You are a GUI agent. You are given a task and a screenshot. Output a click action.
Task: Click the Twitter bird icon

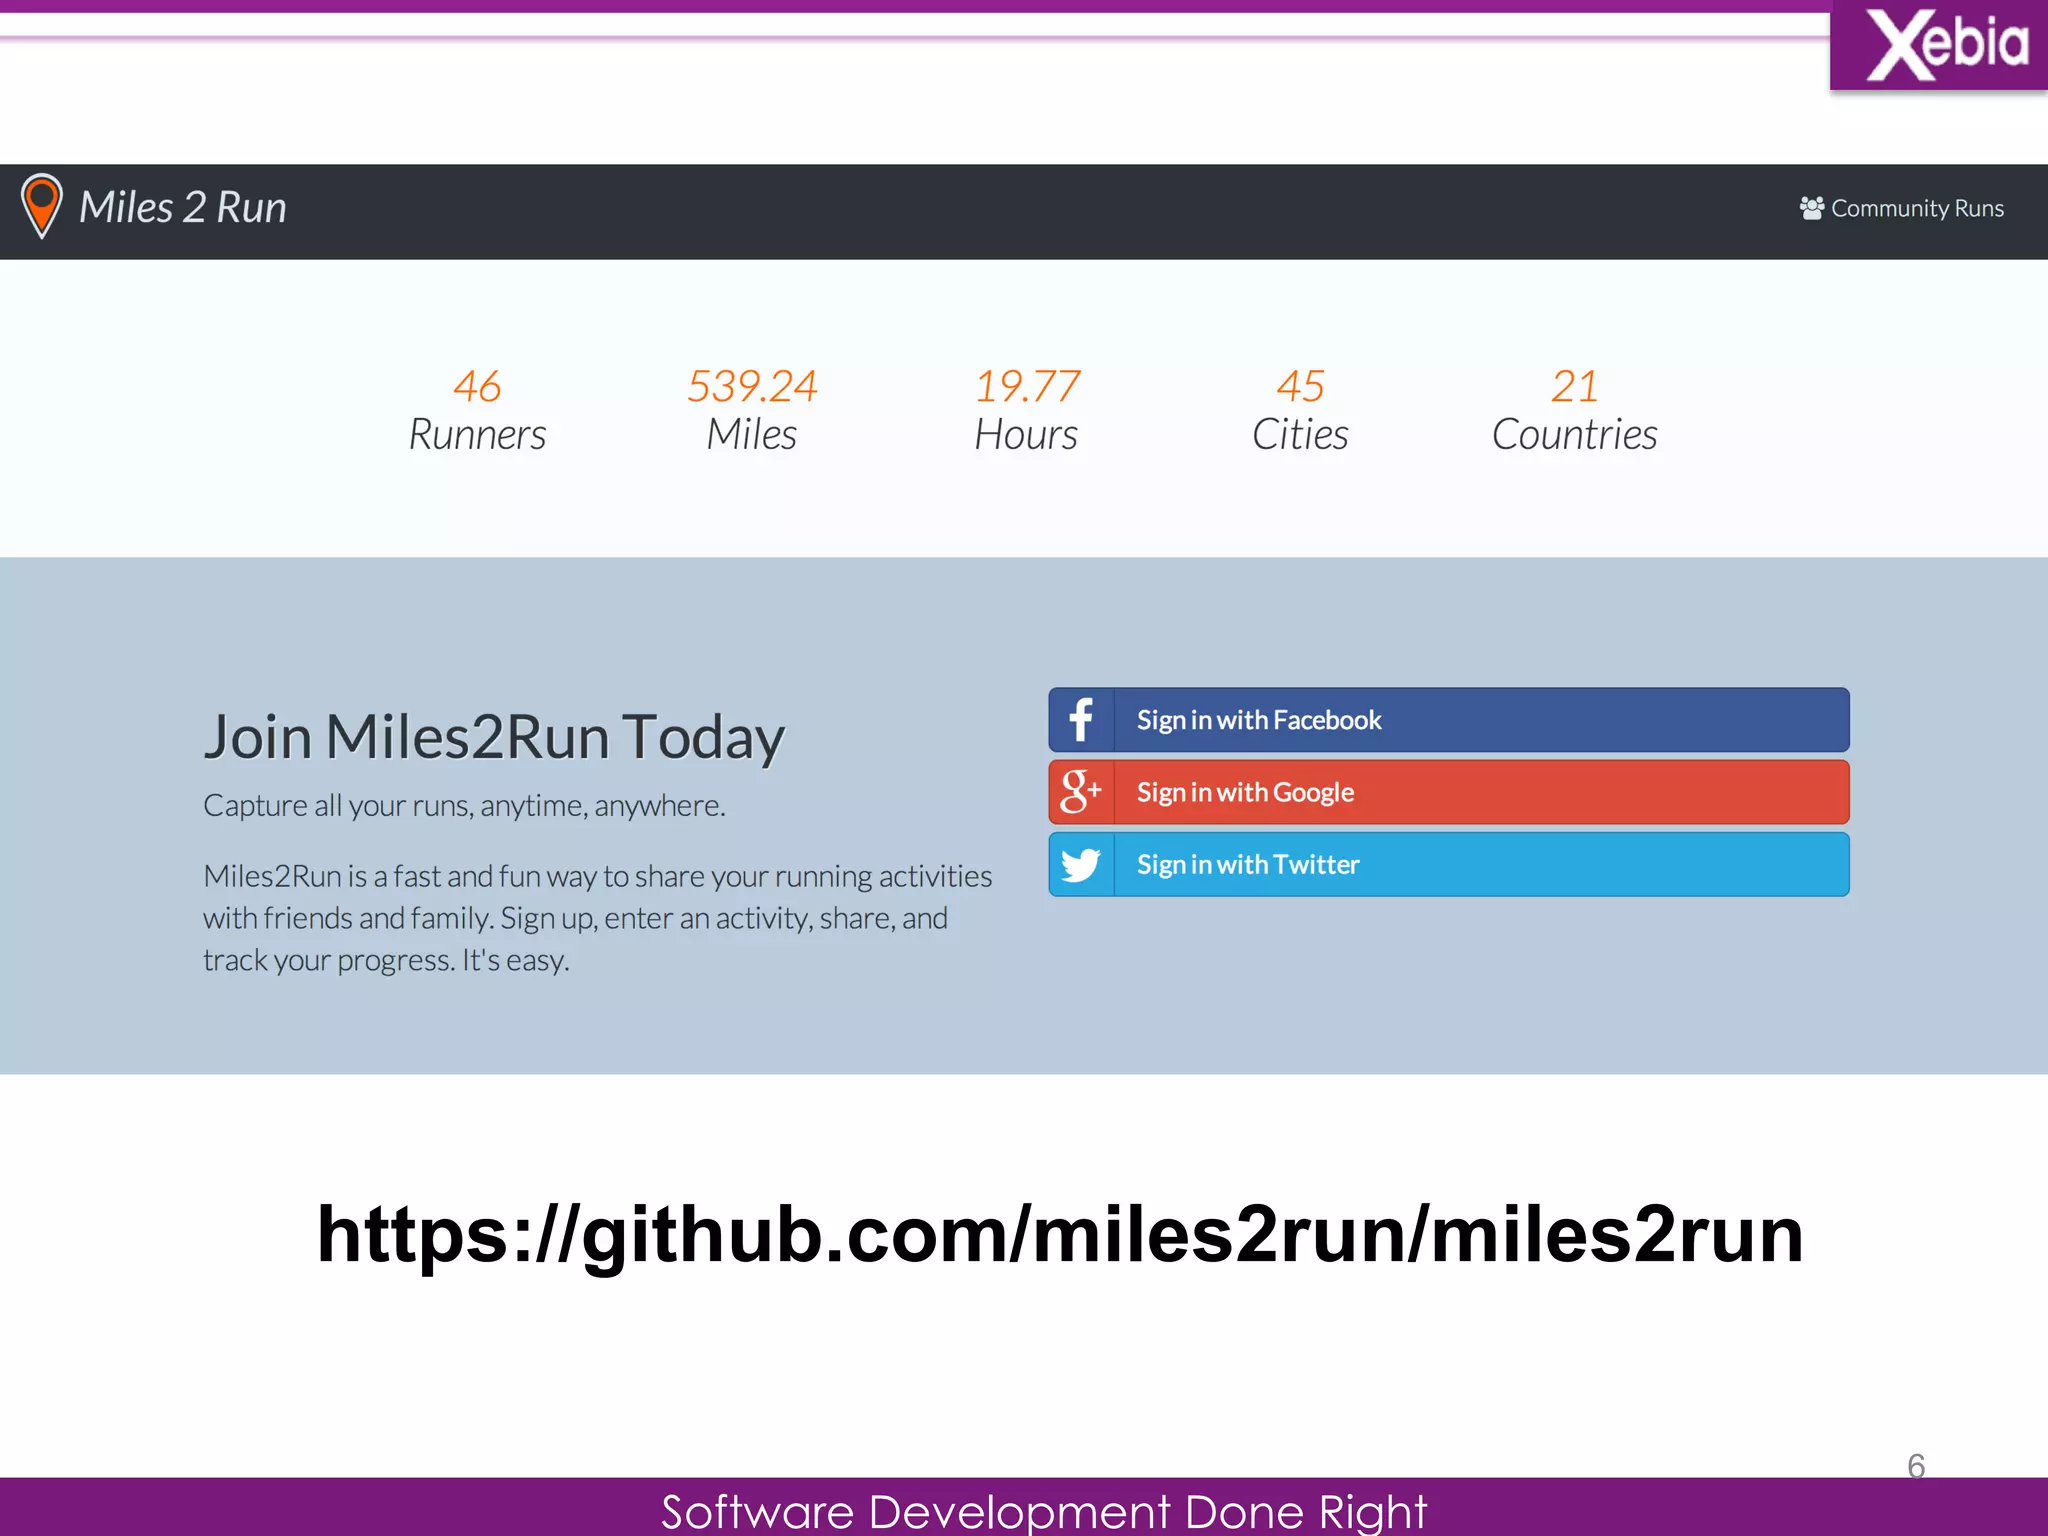click(1081, 865)
